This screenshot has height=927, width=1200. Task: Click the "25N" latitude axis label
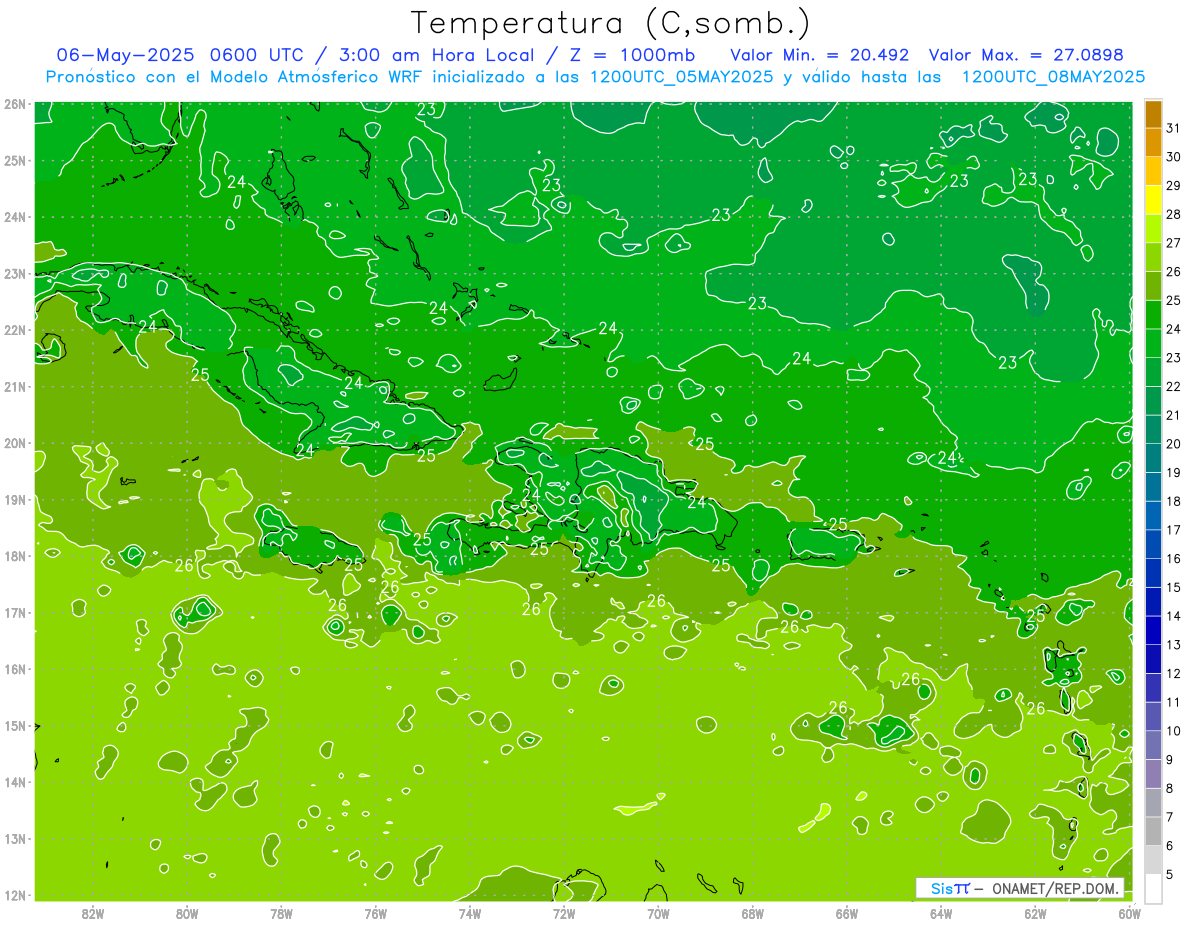(x=14, y=160)
